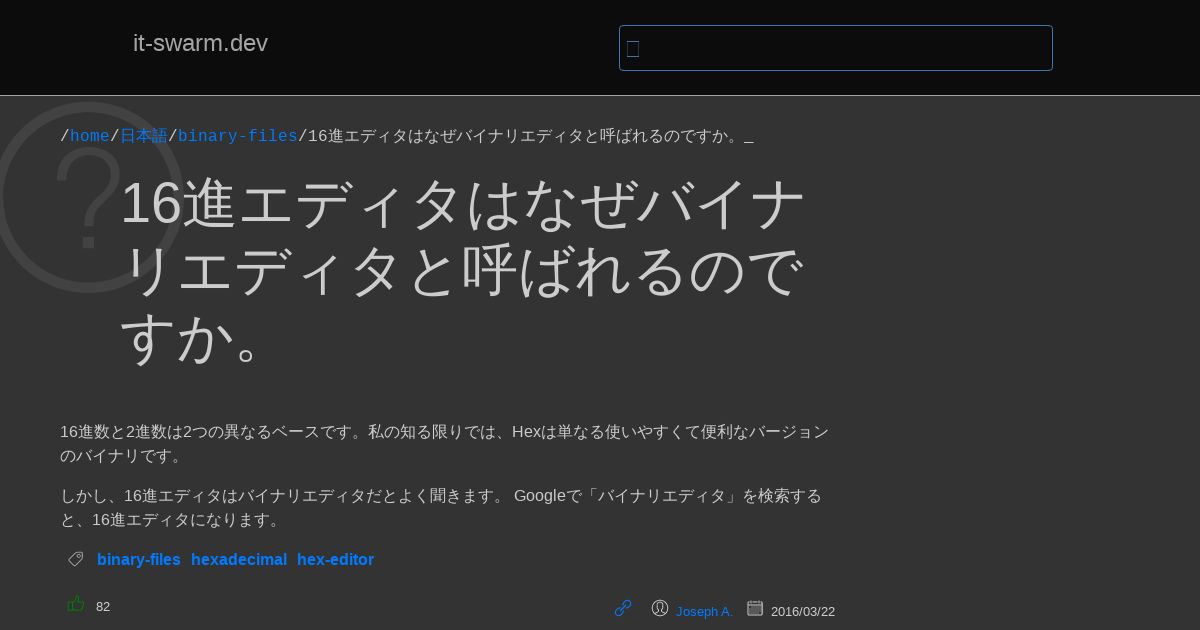
Task: Click the tag label icon beside the tags
Action: tap(75, 558)
